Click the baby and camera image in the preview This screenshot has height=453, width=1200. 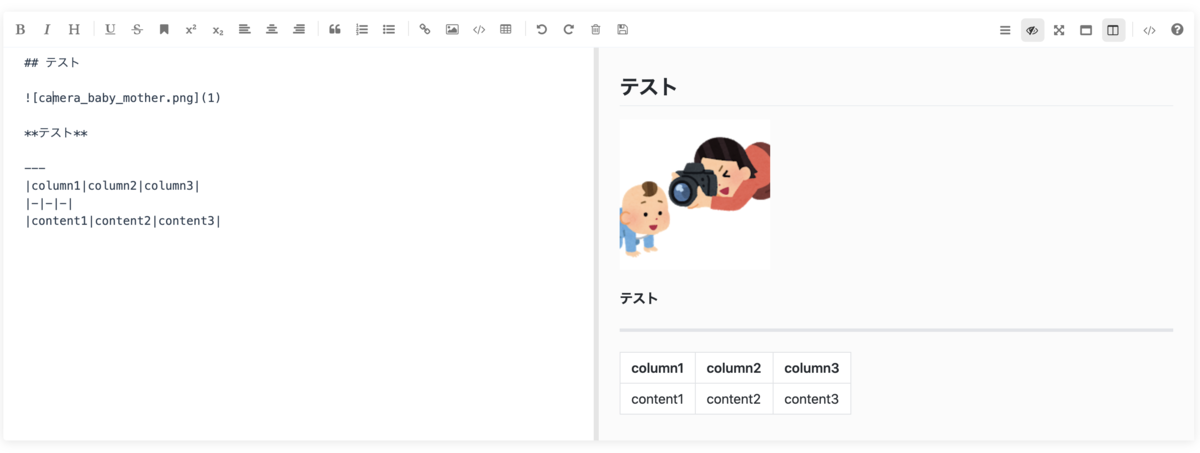pyautogui.click(x=695, y=195)
